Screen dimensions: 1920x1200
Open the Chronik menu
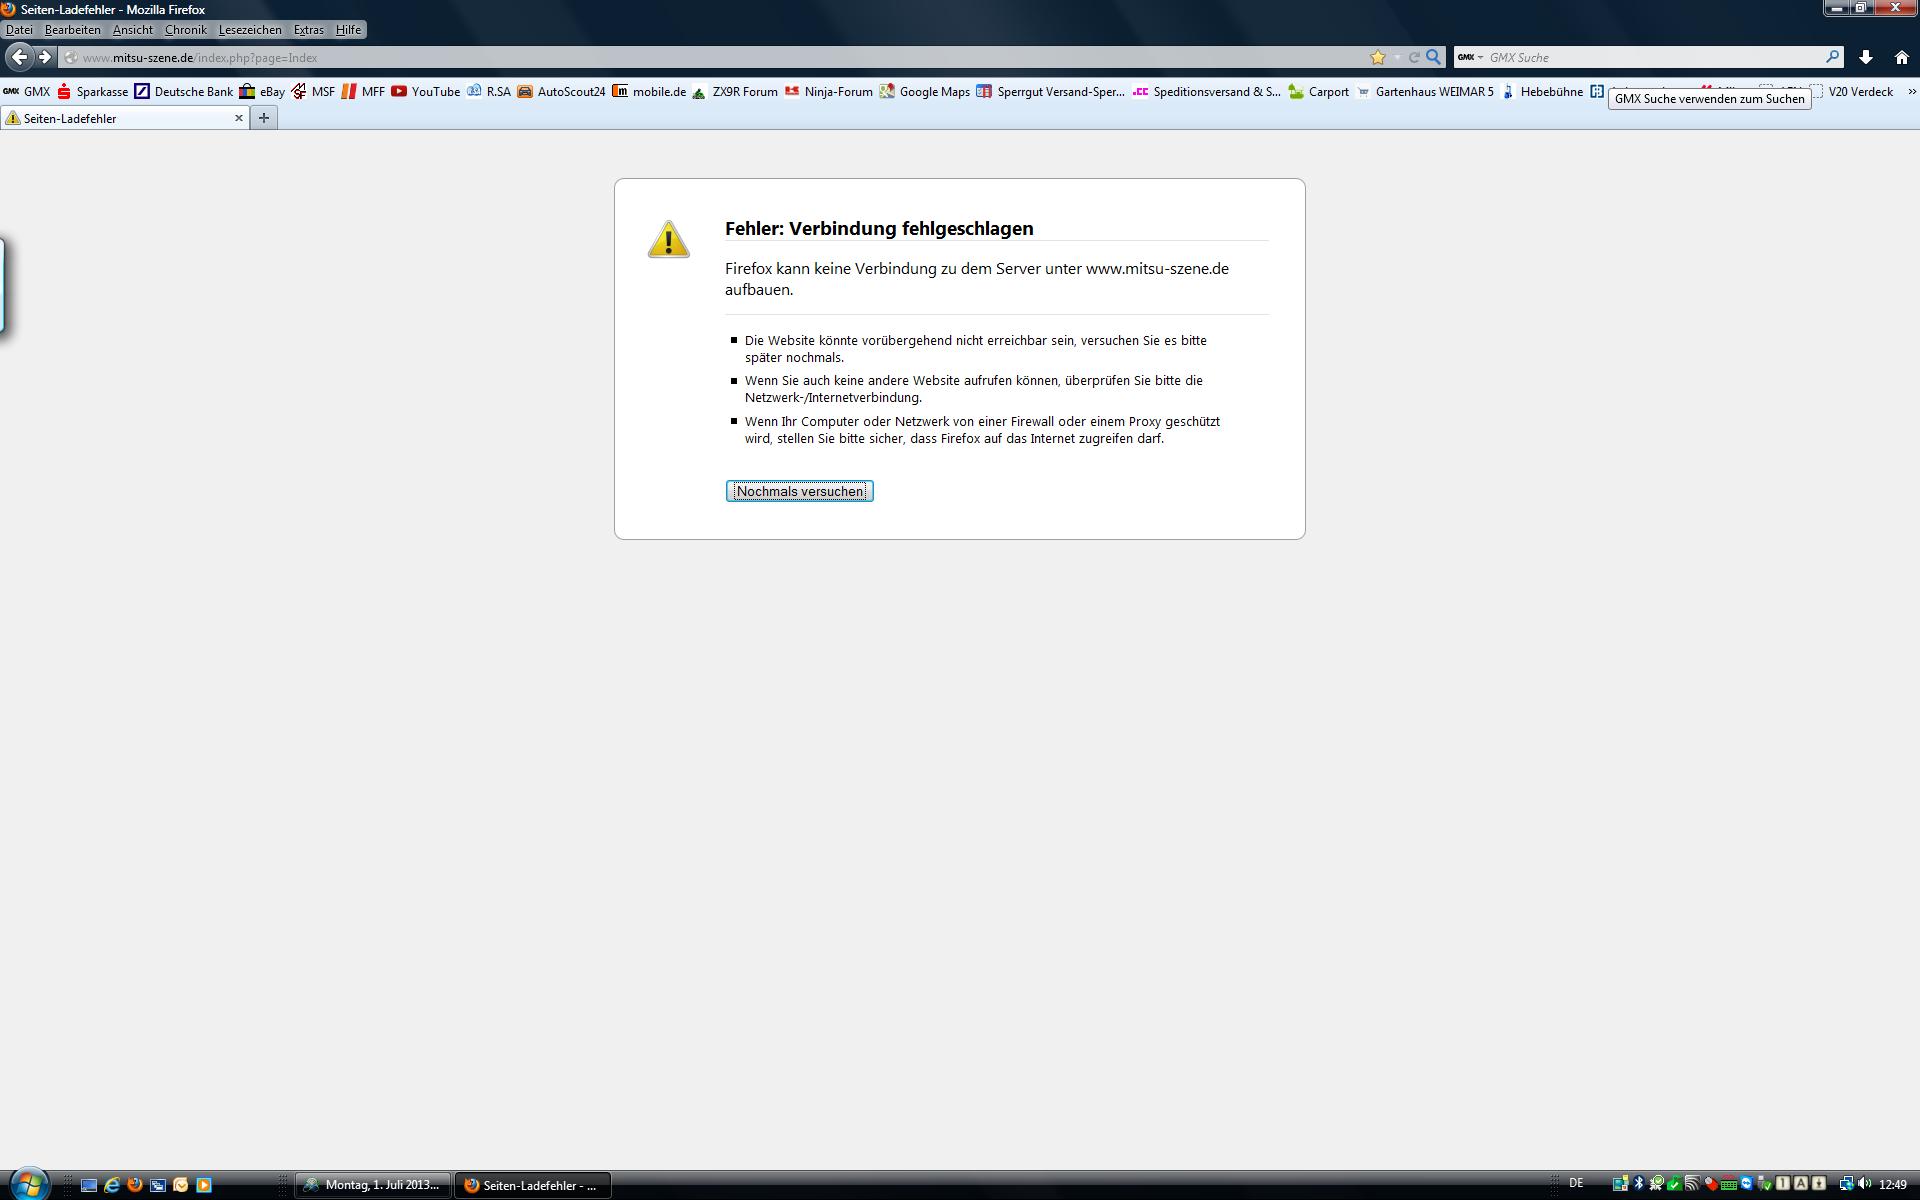pos(185,30)
